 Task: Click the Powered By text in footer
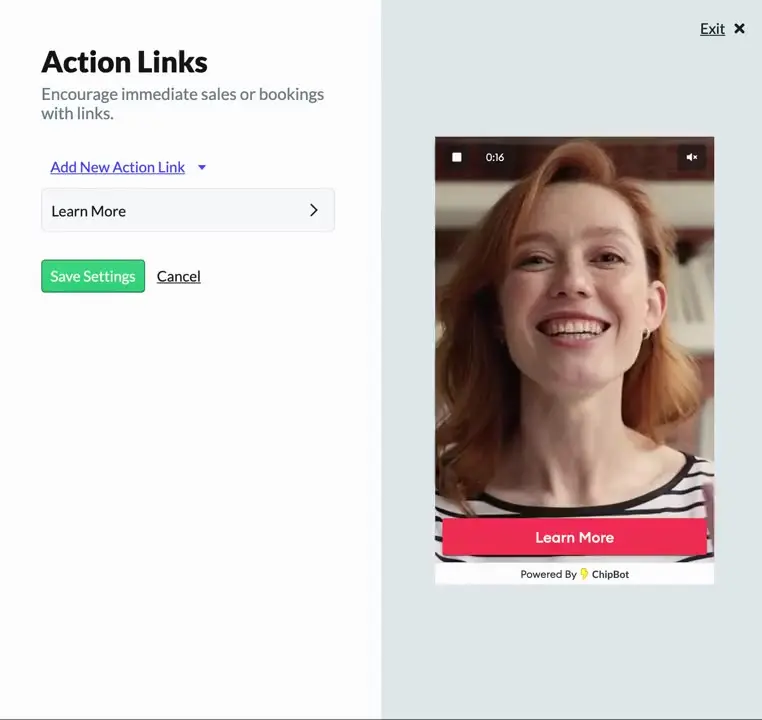click(548, 574)
